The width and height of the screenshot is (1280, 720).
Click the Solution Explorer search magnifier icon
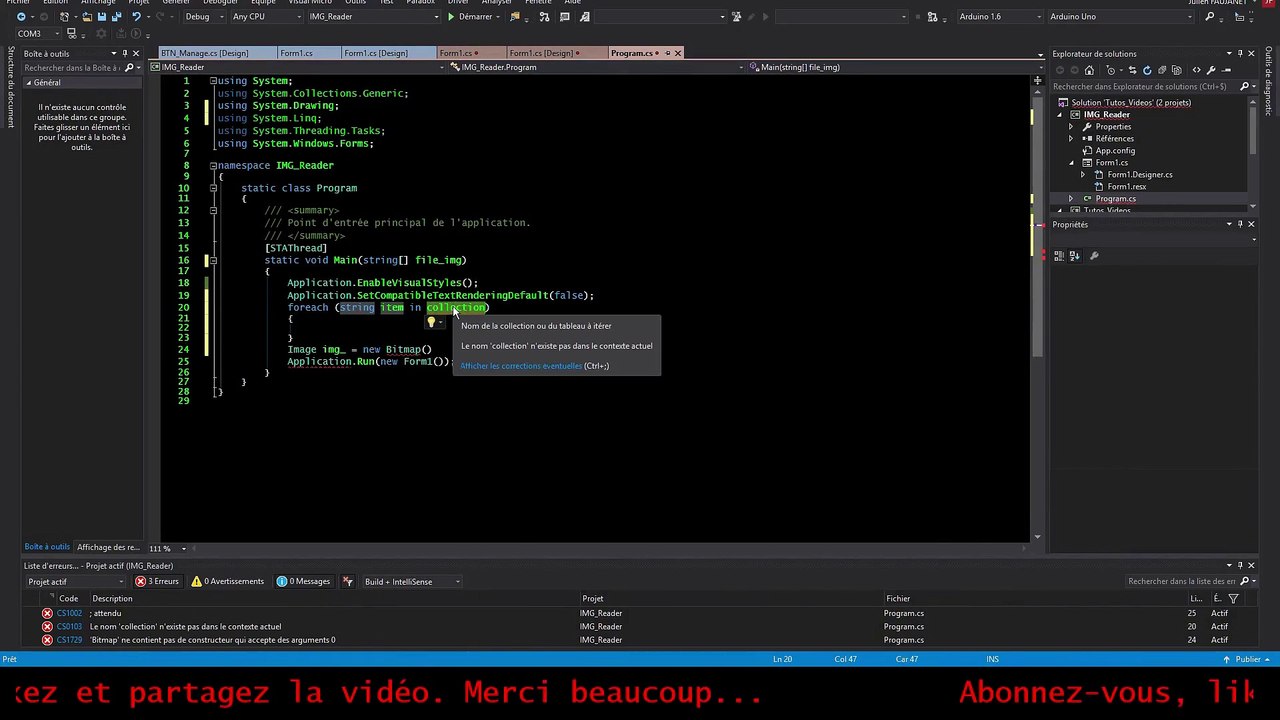click(x=1245, y=87)
